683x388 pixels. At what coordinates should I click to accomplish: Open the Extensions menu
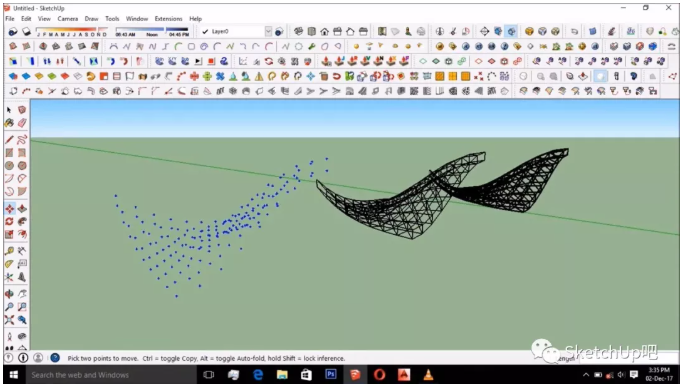168,19
